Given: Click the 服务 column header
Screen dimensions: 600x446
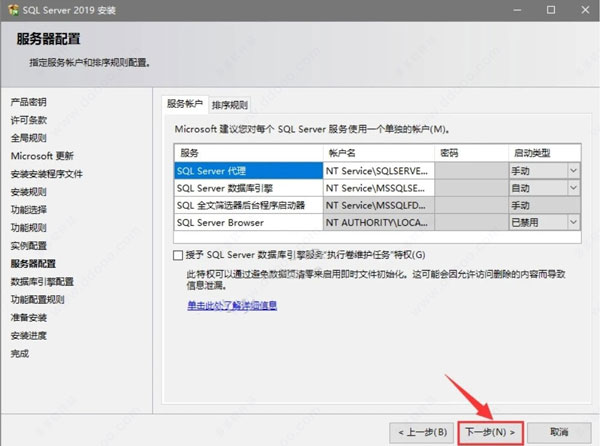Looking at the screenshot, I should pos(249,153).
